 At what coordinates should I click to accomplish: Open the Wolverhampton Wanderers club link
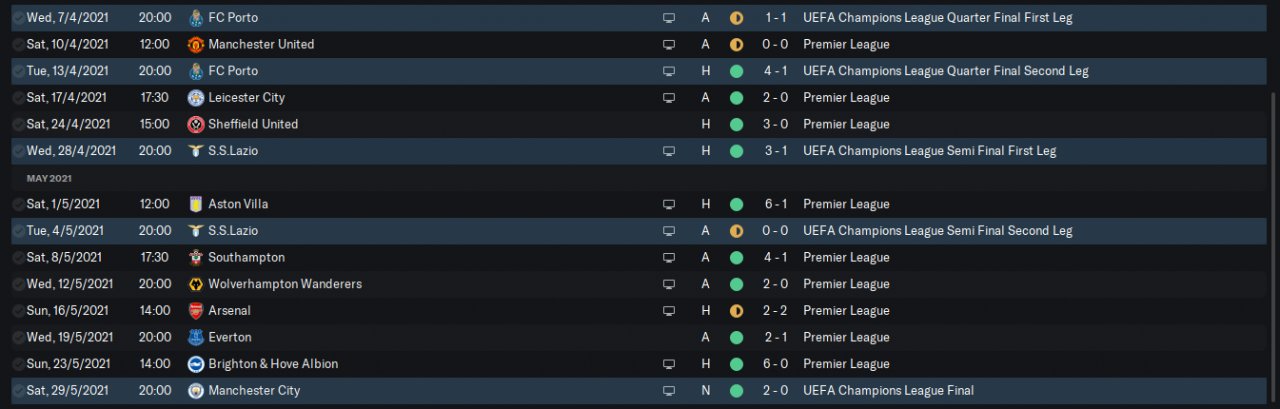[285, 284]
